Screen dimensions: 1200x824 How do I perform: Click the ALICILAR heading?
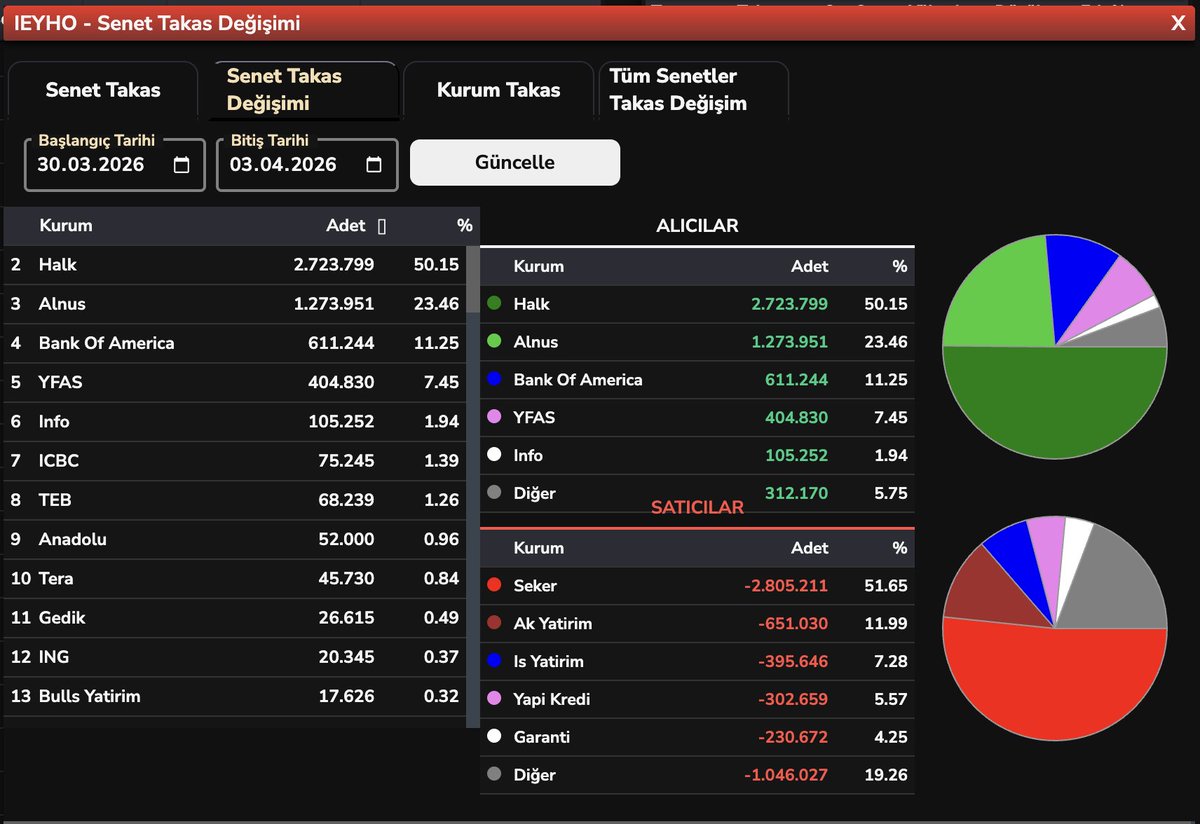coord(697,226)
